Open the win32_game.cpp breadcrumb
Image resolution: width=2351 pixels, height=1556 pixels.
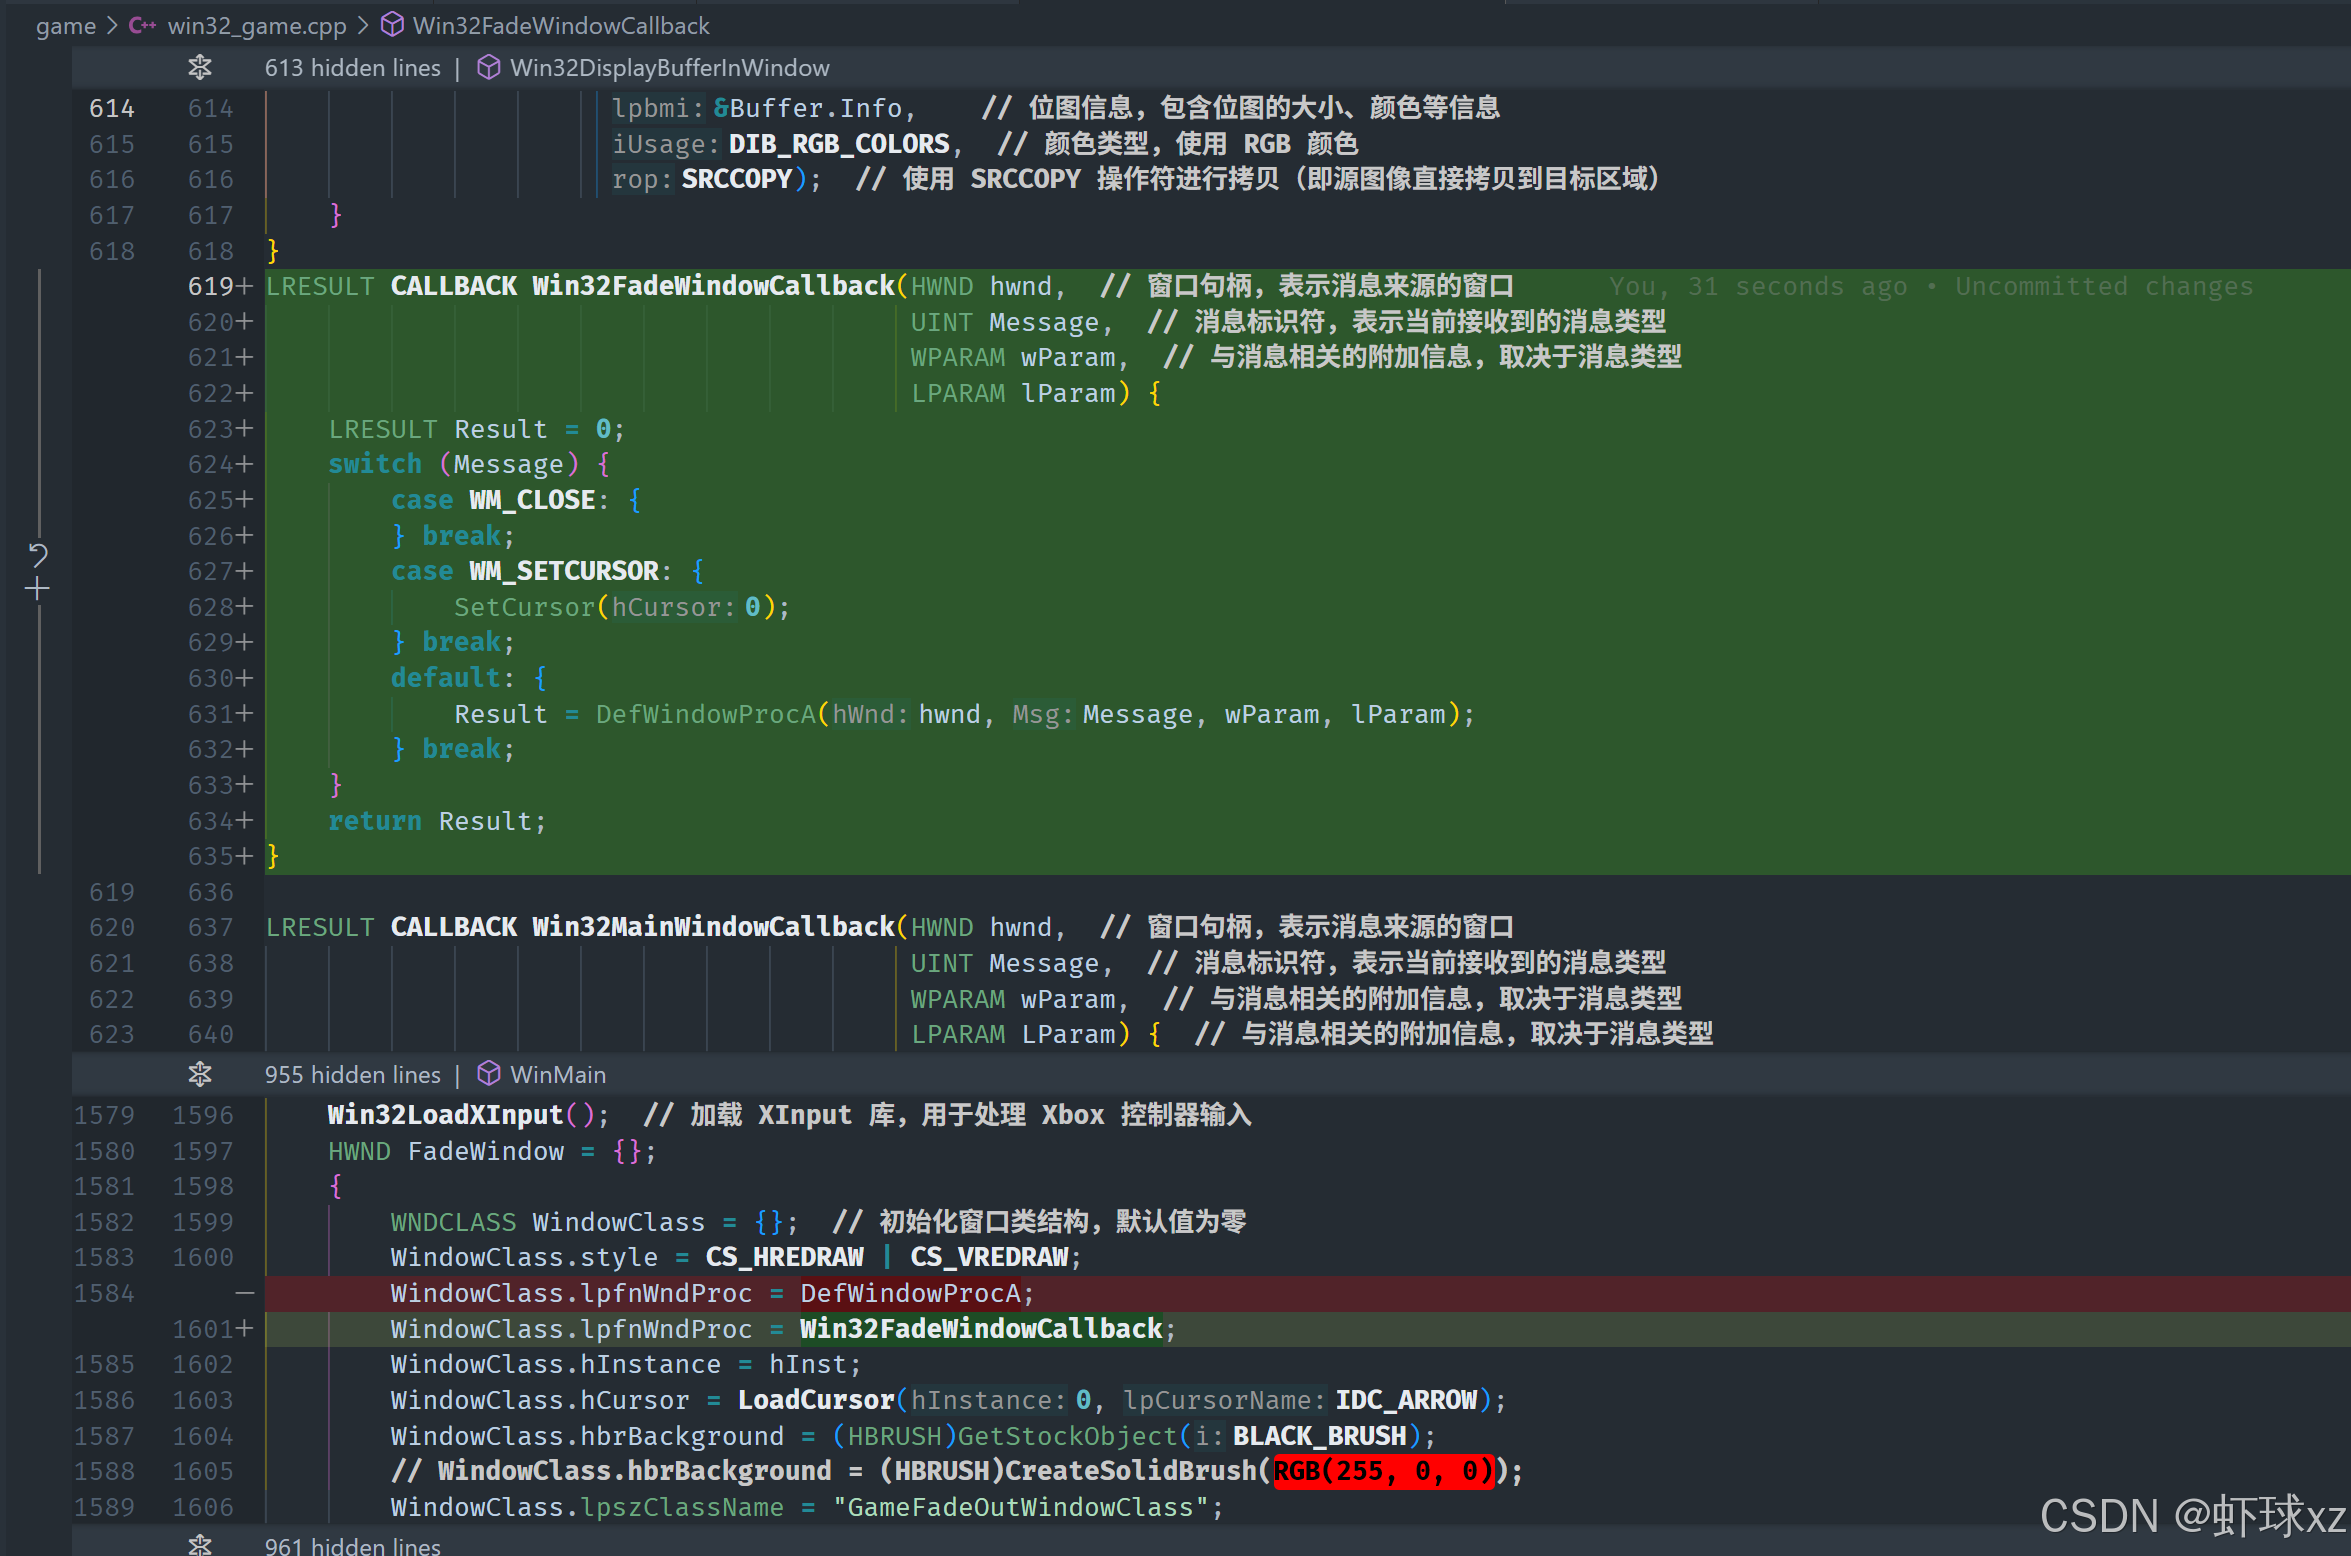[256, 26]
